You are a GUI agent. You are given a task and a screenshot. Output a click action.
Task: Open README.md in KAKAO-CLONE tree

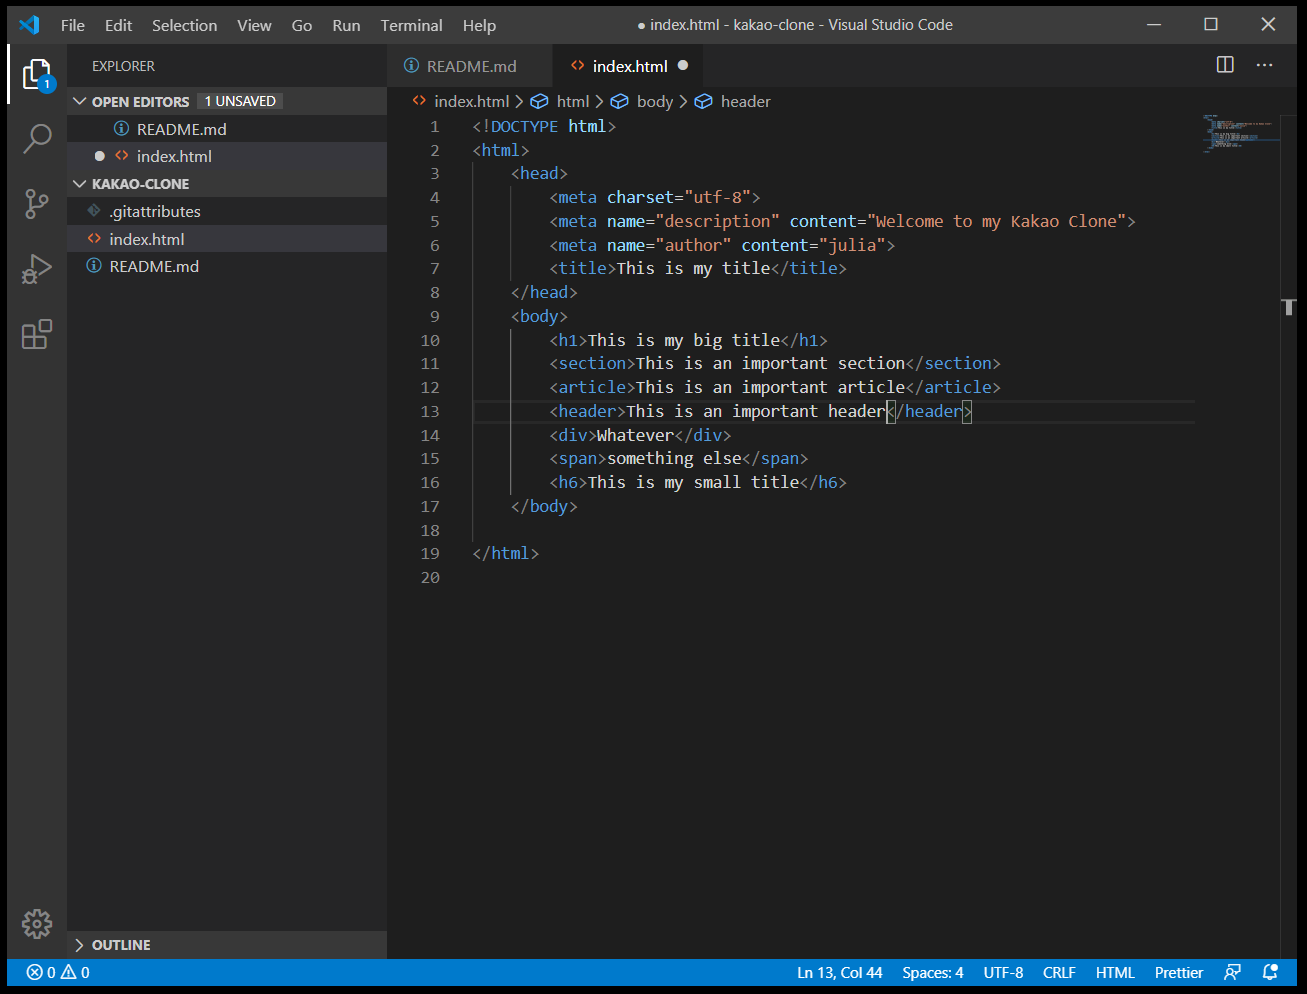tap(227, 266)
